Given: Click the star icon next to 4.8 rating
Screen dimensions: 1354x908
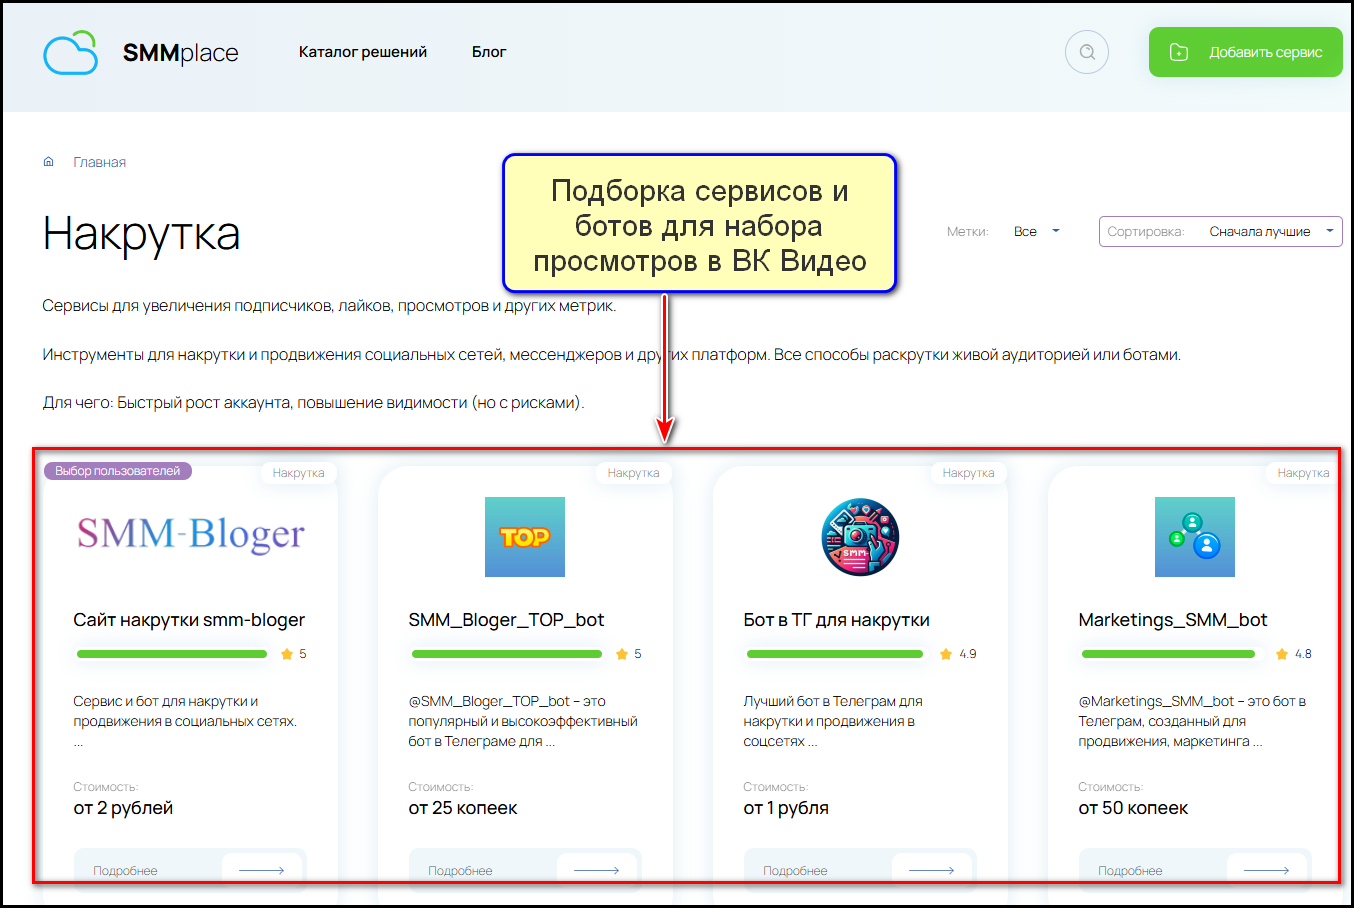Looking at the screenshot, I should click(1282, 654).
